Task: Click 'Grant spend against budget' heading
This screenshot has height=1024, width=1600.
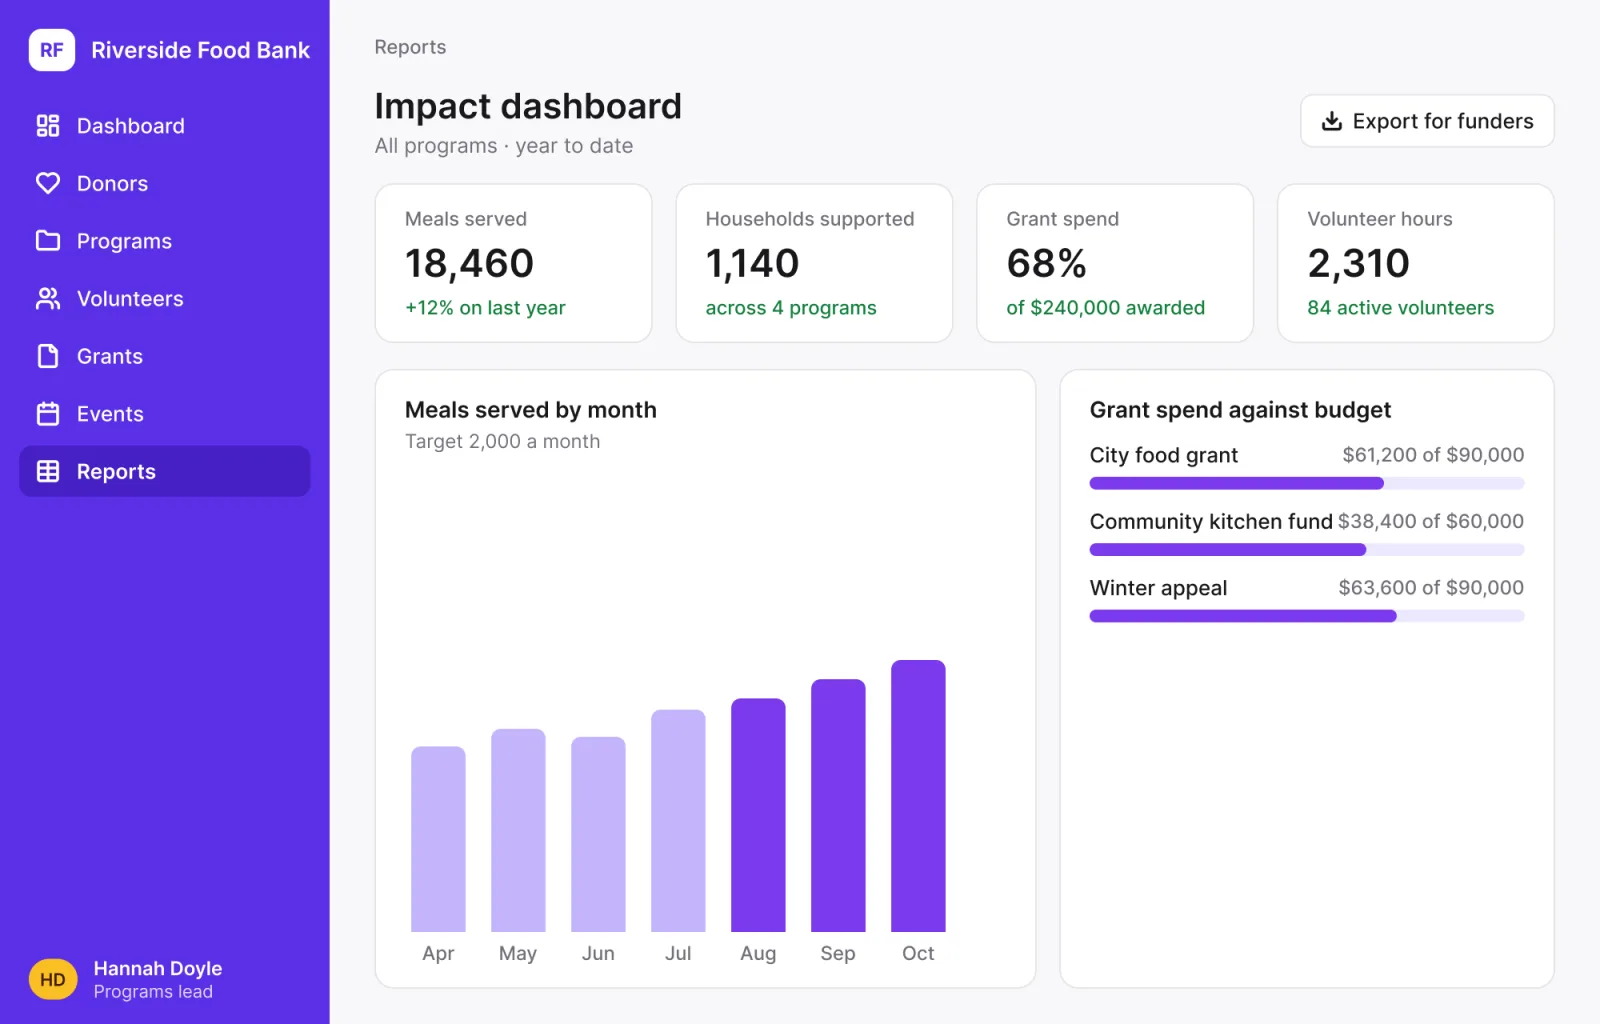Action: click(x=1240, y=410)
